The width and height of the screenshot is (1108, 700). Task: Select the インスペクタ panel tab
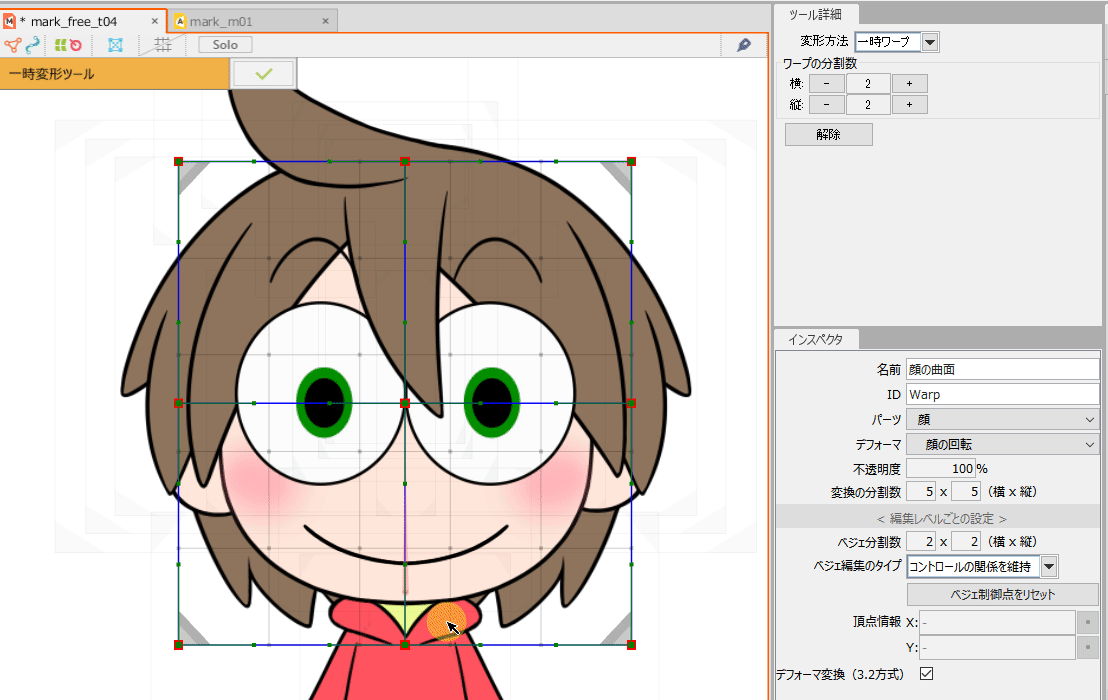[814, 339]
